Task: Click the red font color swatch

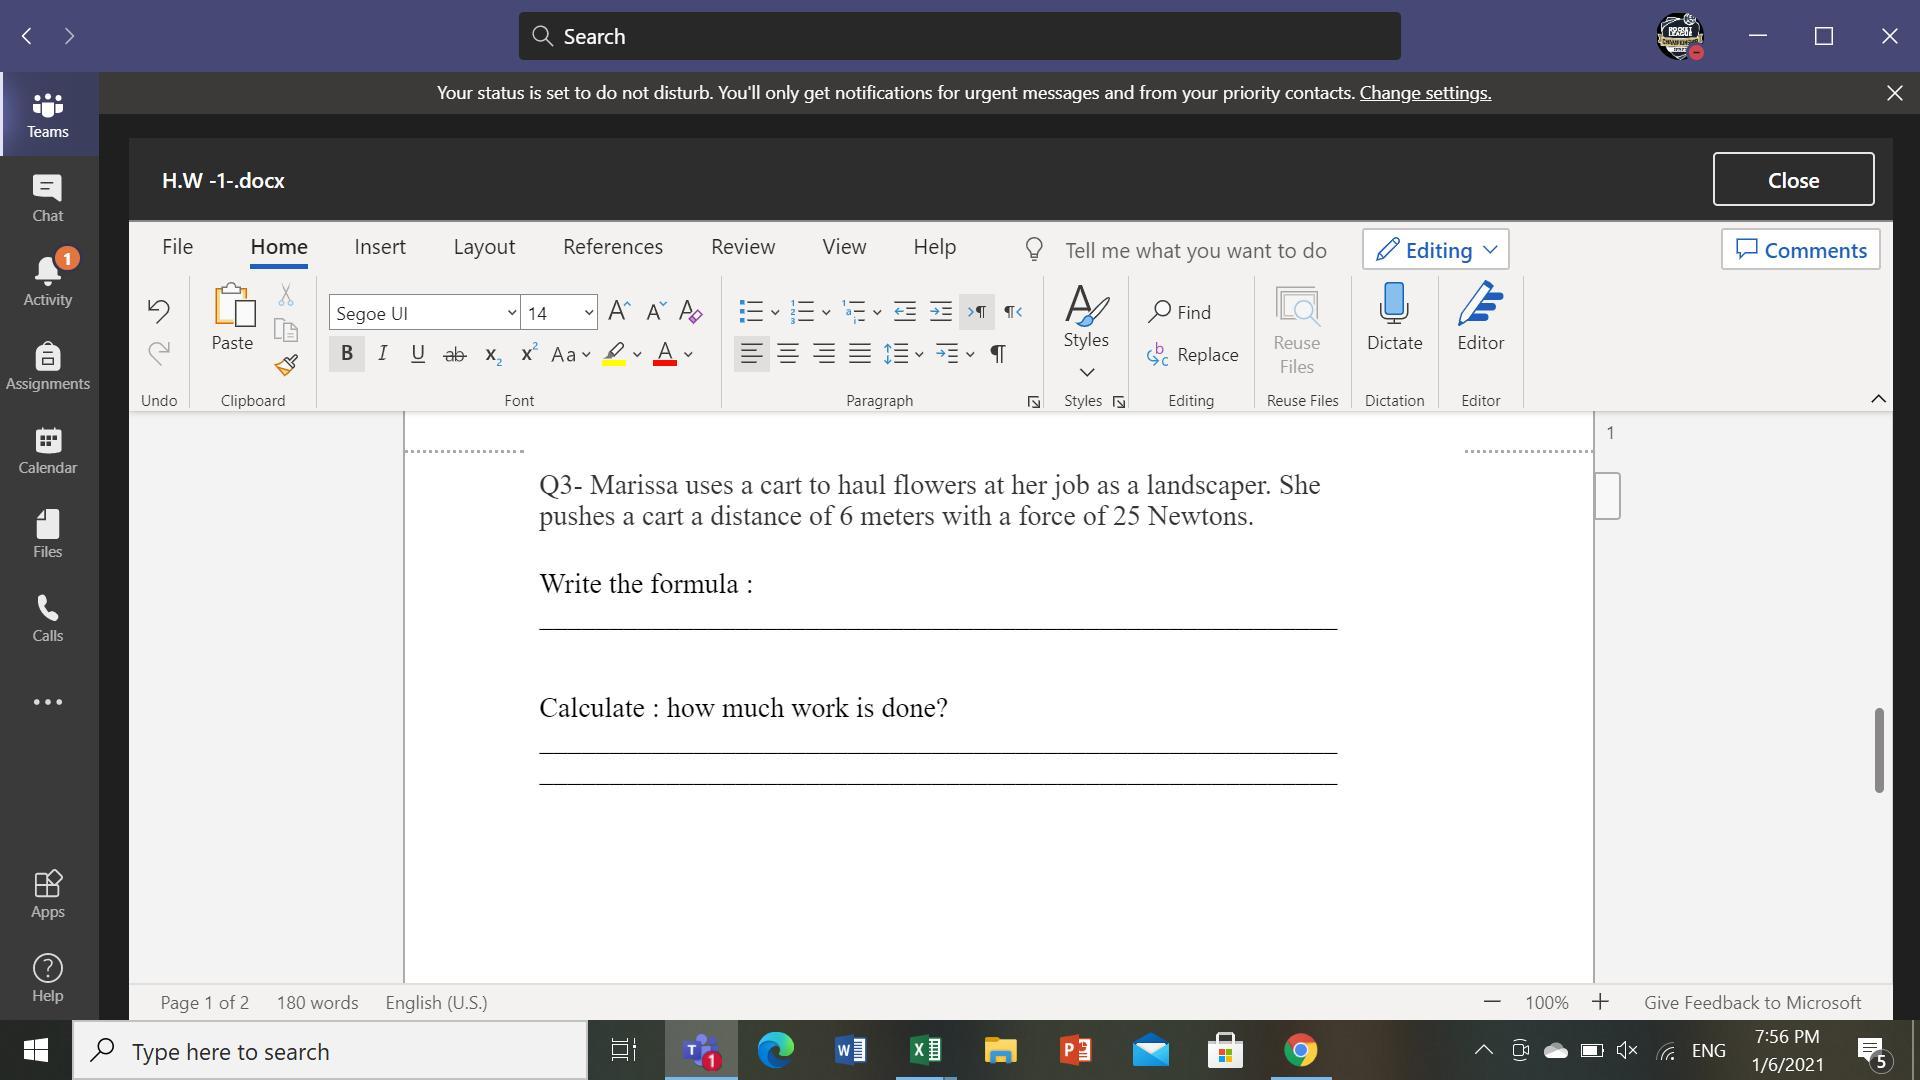Action: (x=665, y=354)
